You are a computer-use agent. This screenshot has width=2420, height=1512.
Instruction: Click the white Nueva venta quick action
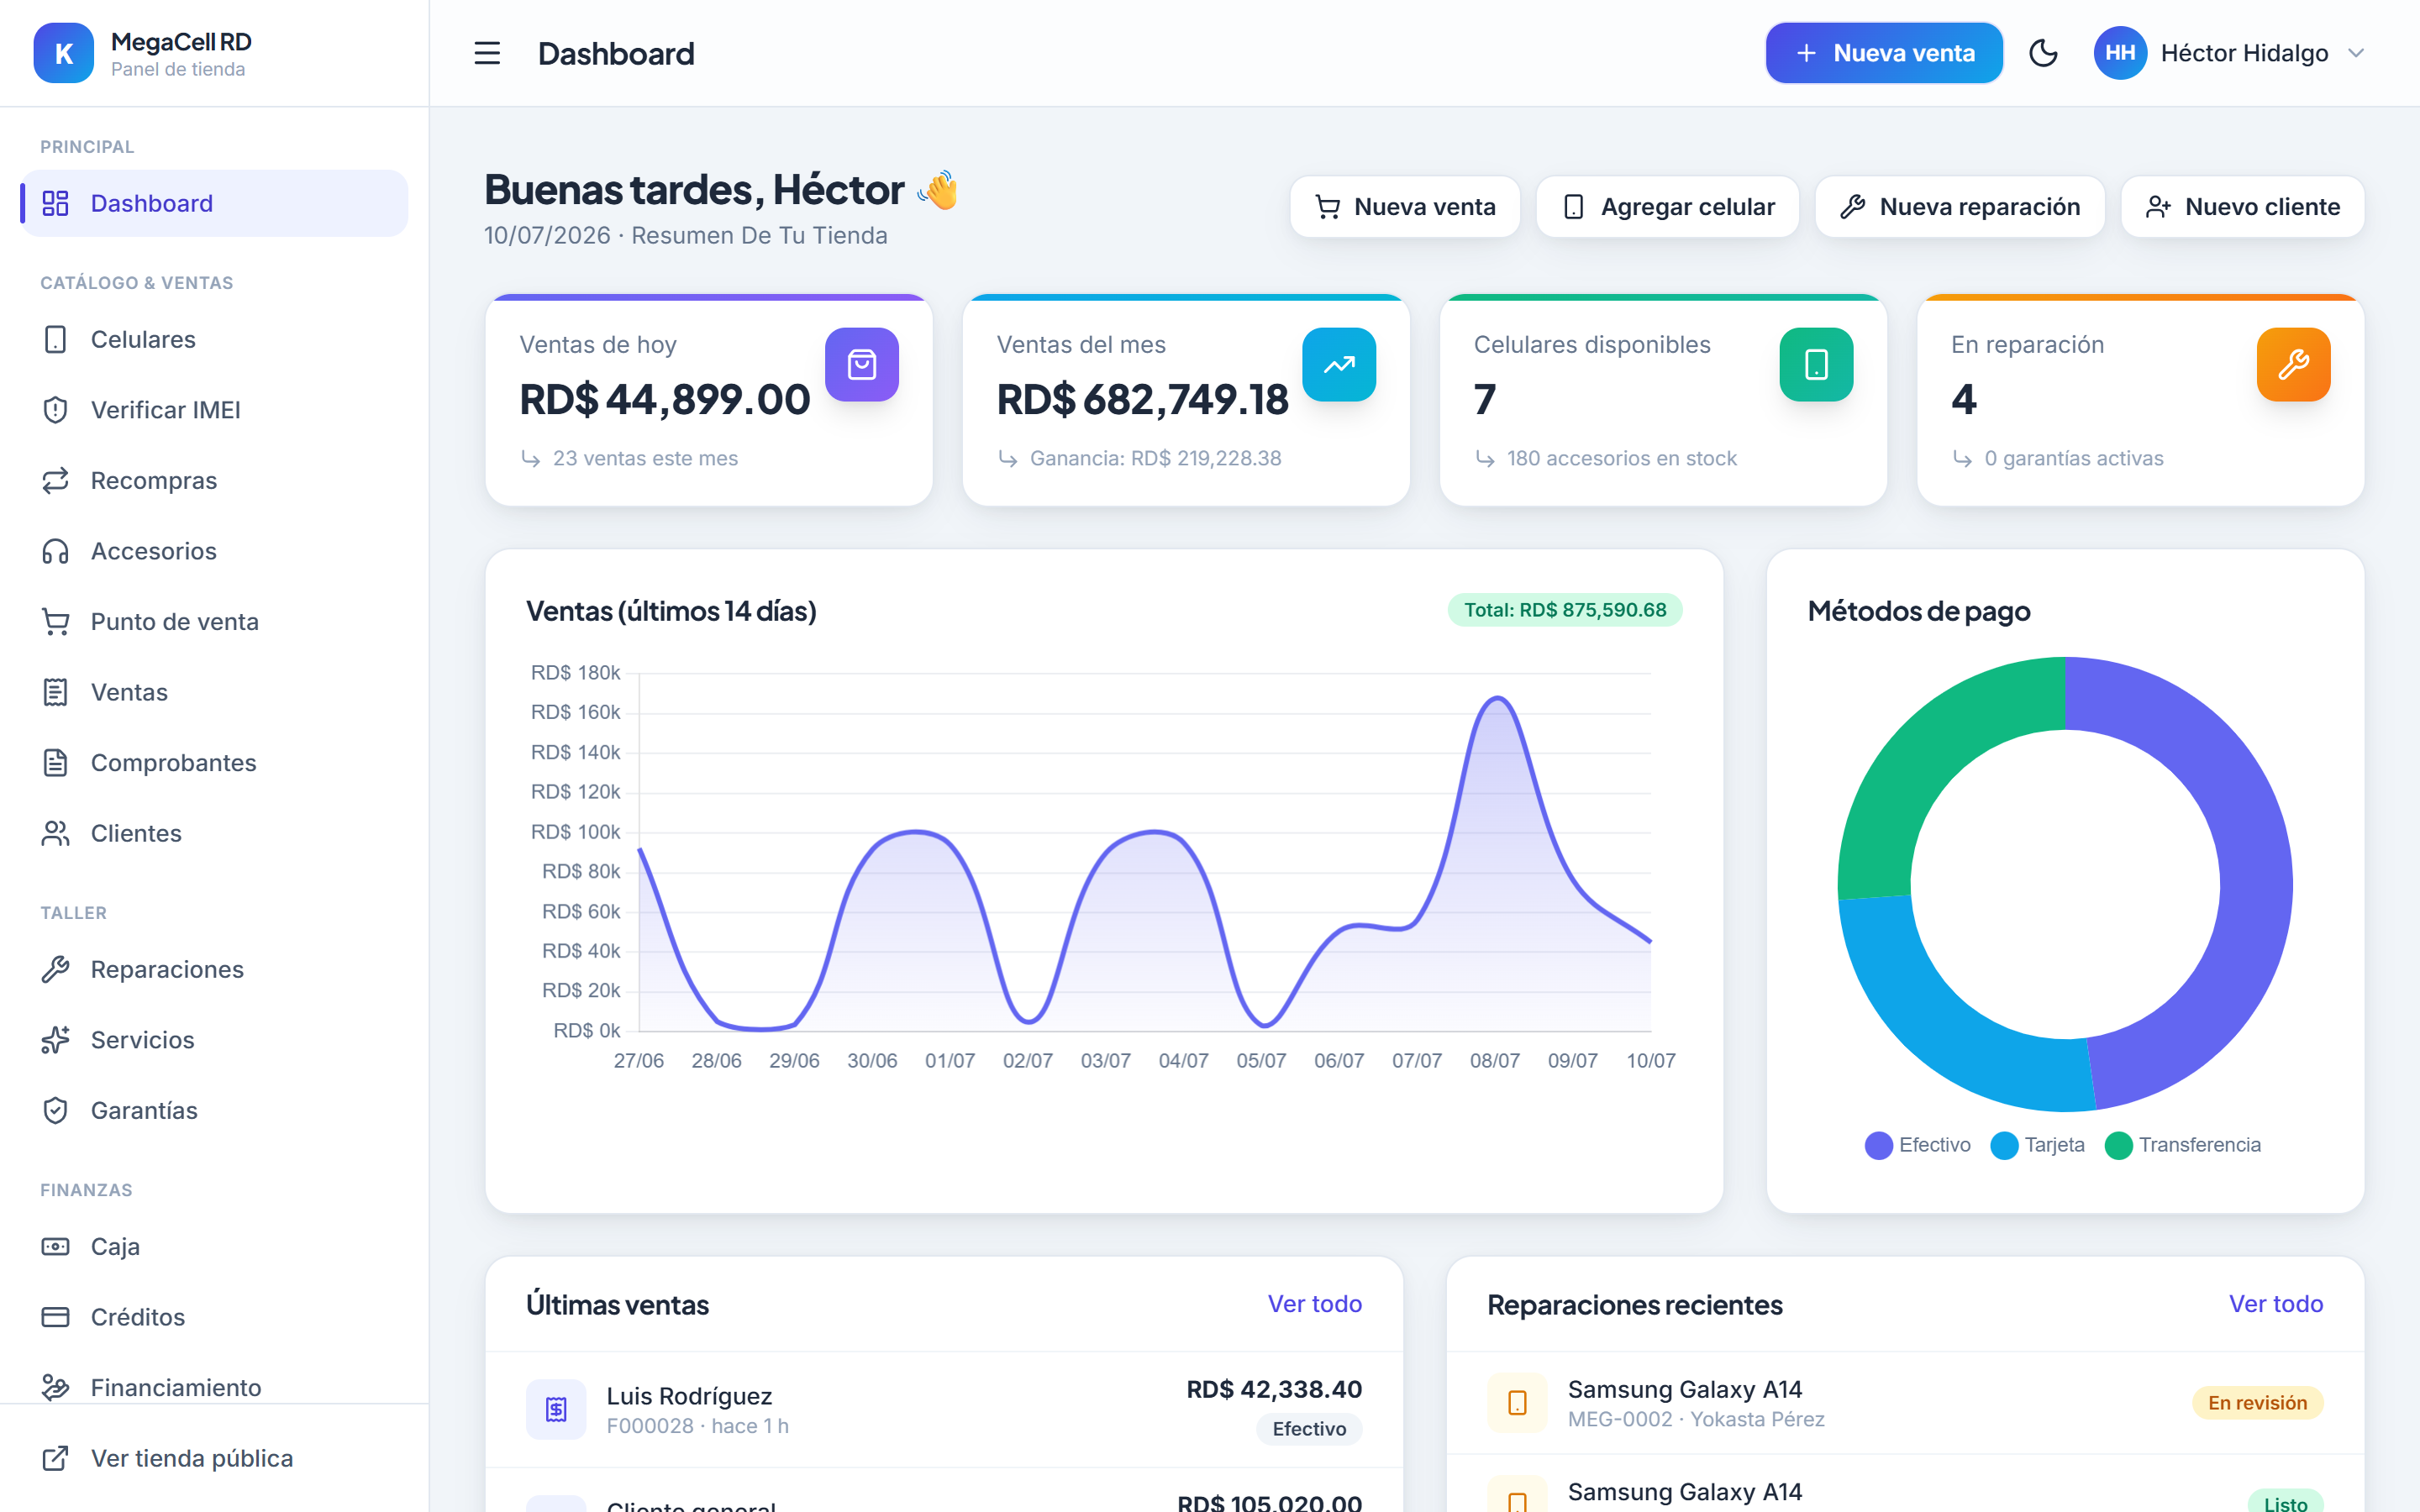pos(1405,207)
